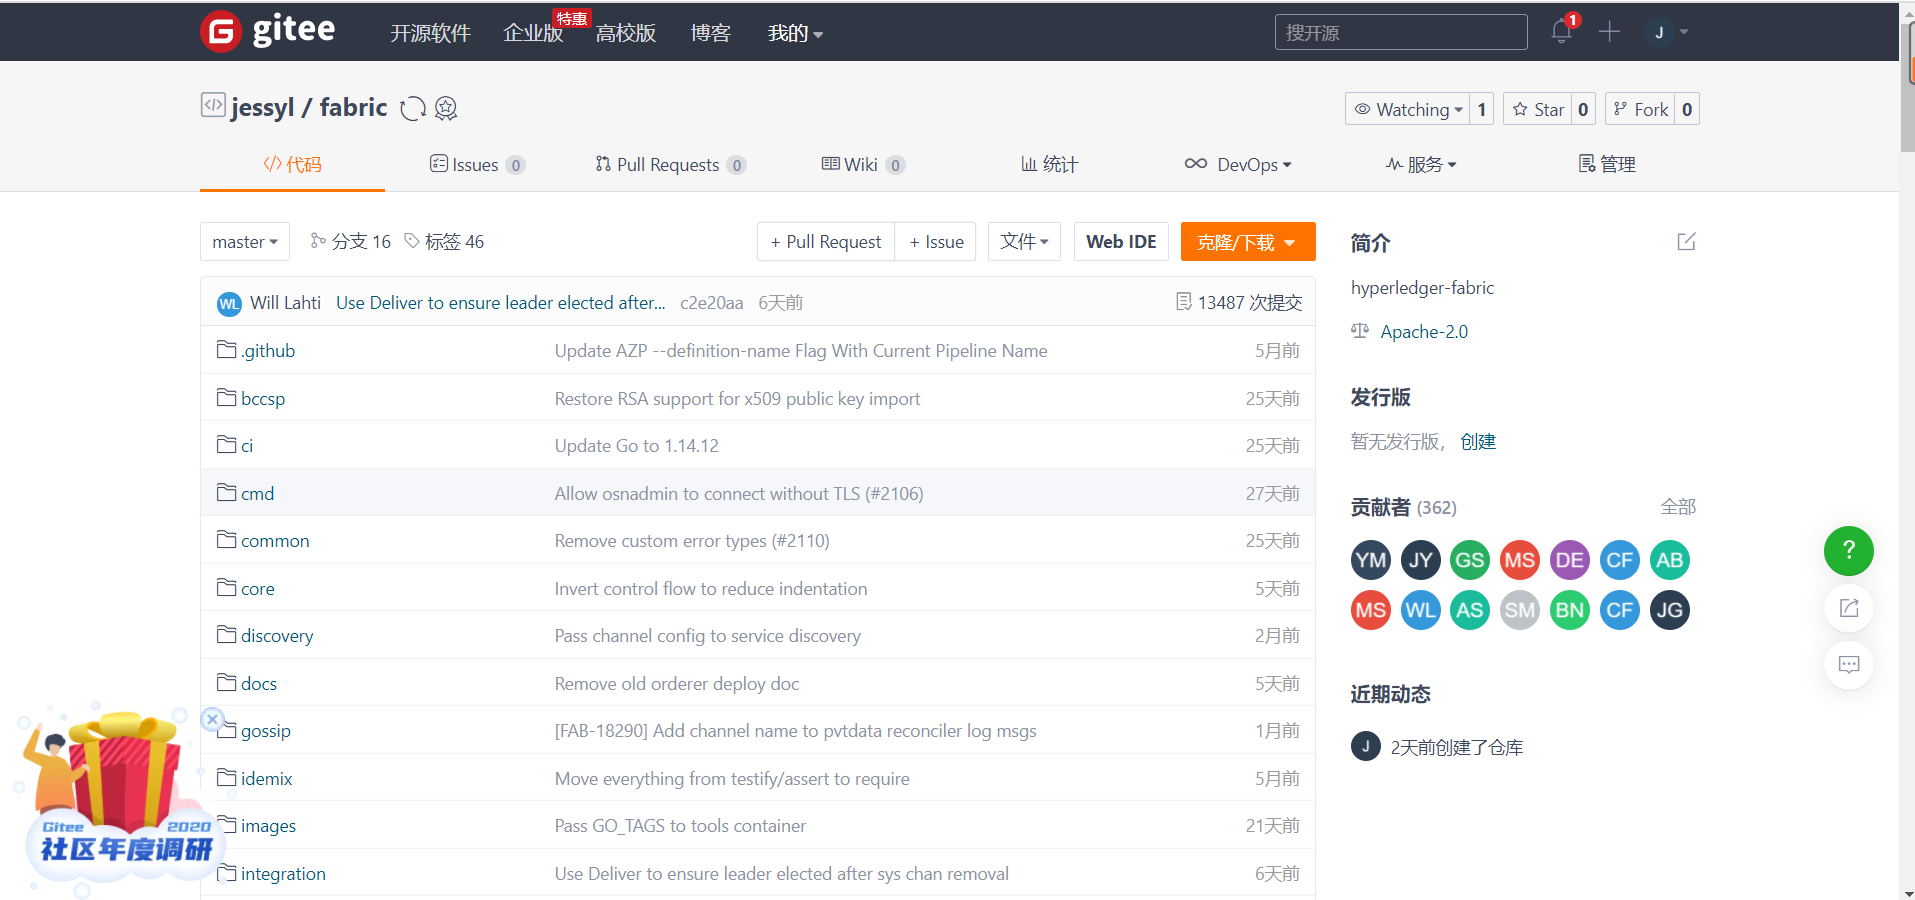Open the 克隆/下载 dropdown button
This screenshot has width=1915, height=900.
pyautogui.click(x=1248, y=242)
